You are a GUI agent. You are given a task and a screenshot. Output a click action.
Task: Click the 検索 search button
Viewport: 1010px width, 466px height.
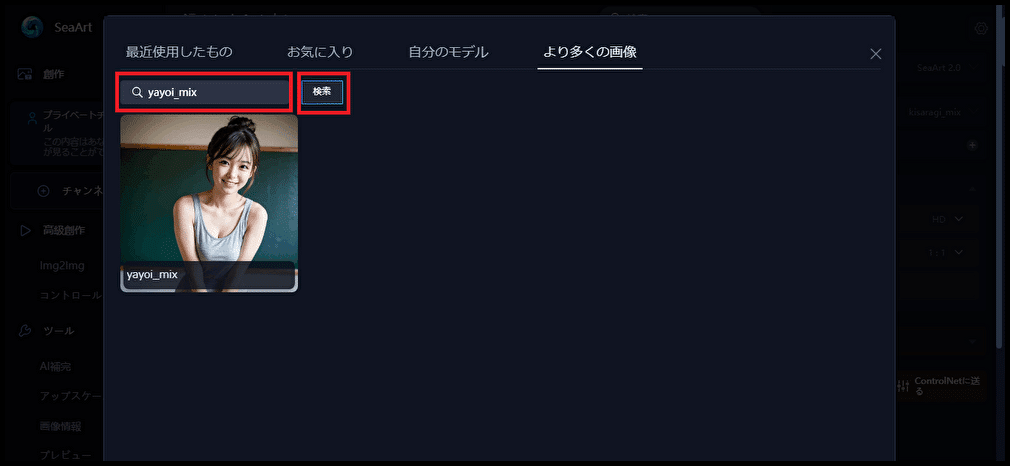coord(322,92)
